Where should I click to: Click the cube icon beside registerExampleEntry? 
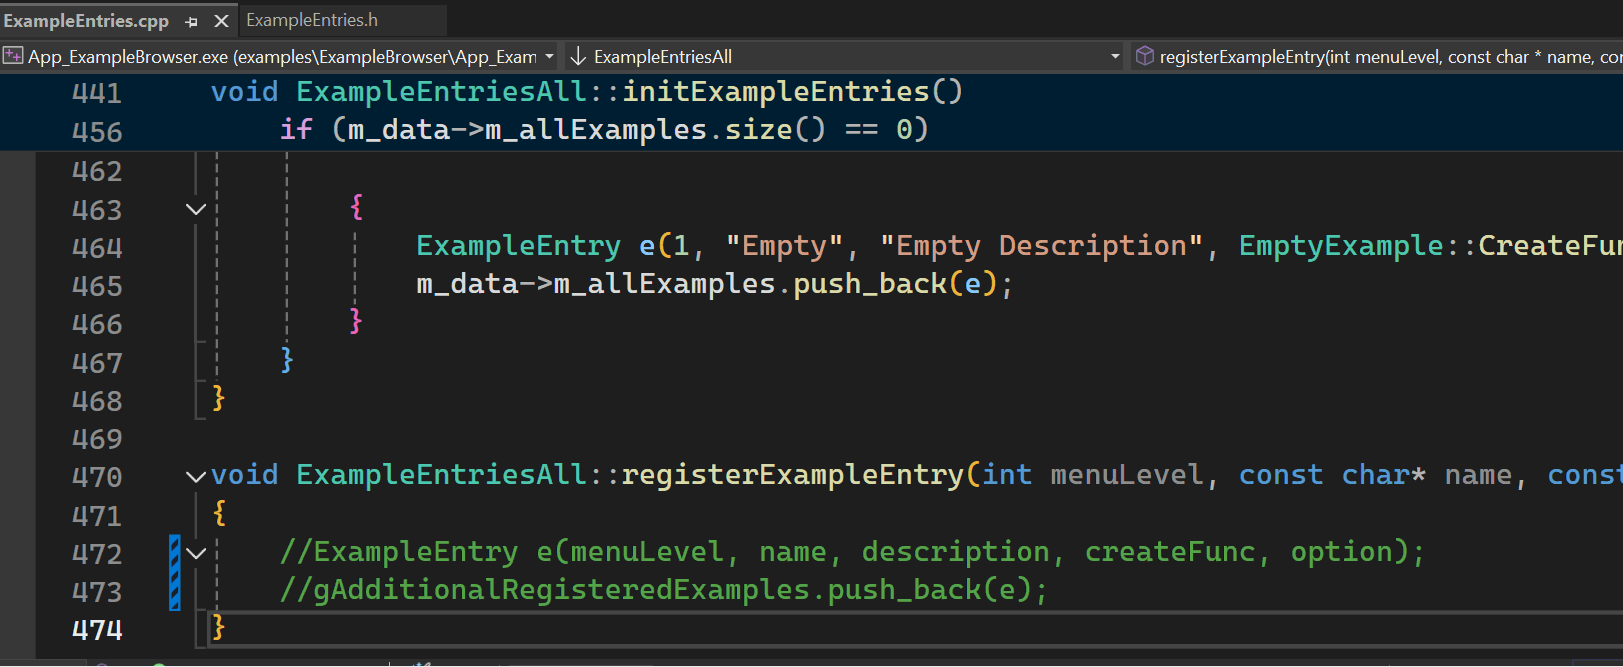point(1145,56)
